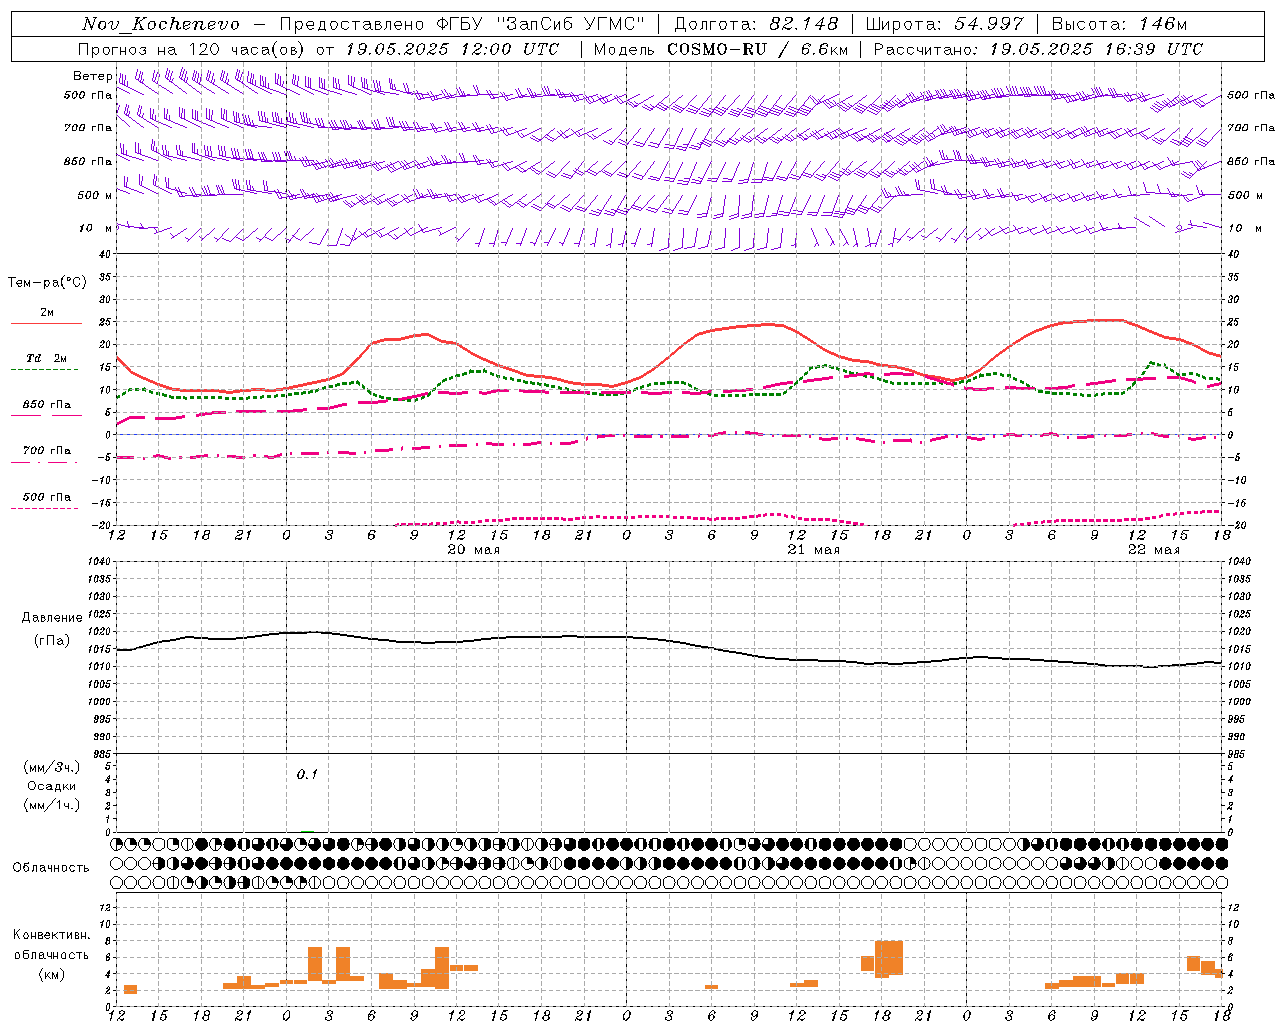Click the "Модель COSMO-RU / 6.6км" label

[x=721, y=49]
